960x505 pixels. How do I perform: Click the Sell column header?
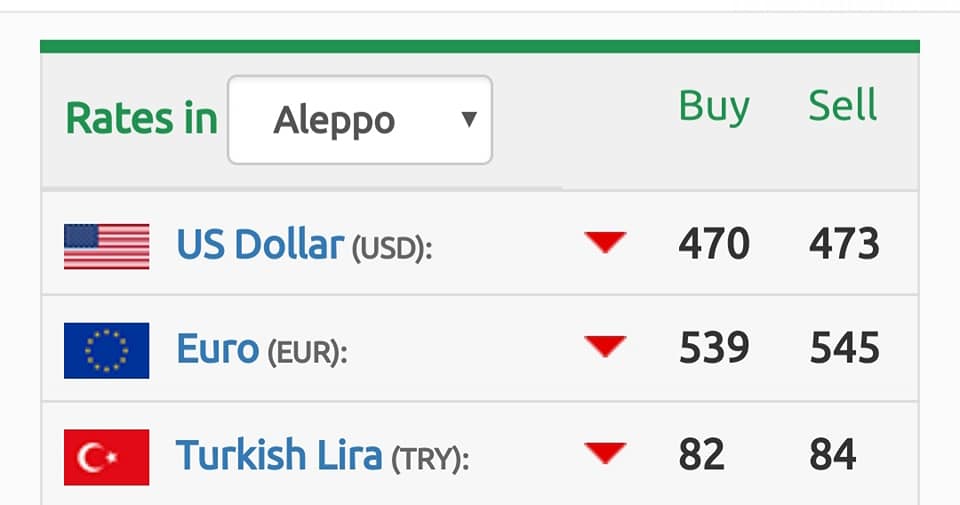coord(843,105)
